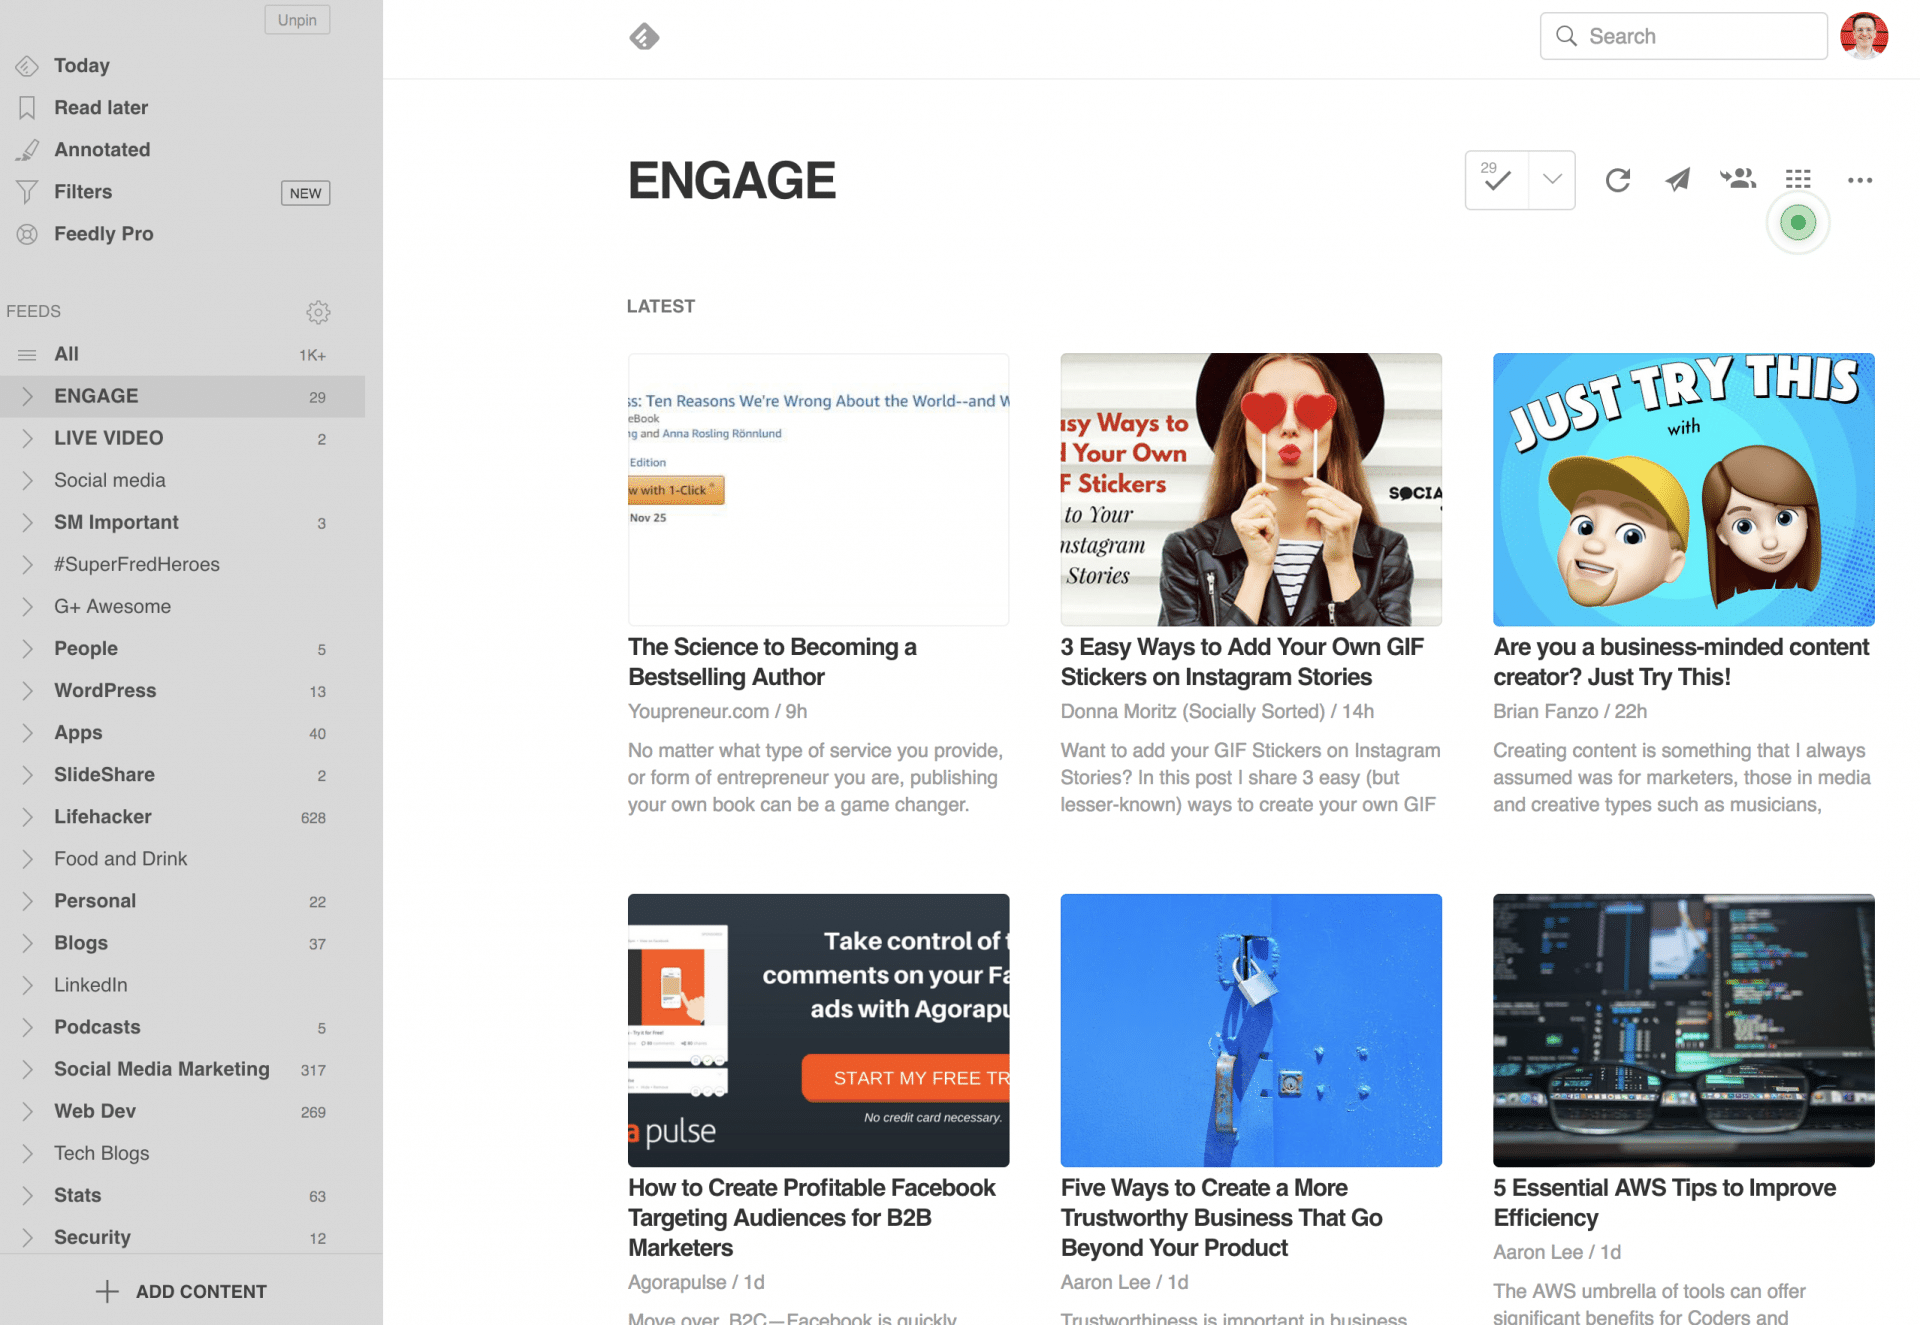
Task: Select Read later in sidebar
Action: point(101,108)
